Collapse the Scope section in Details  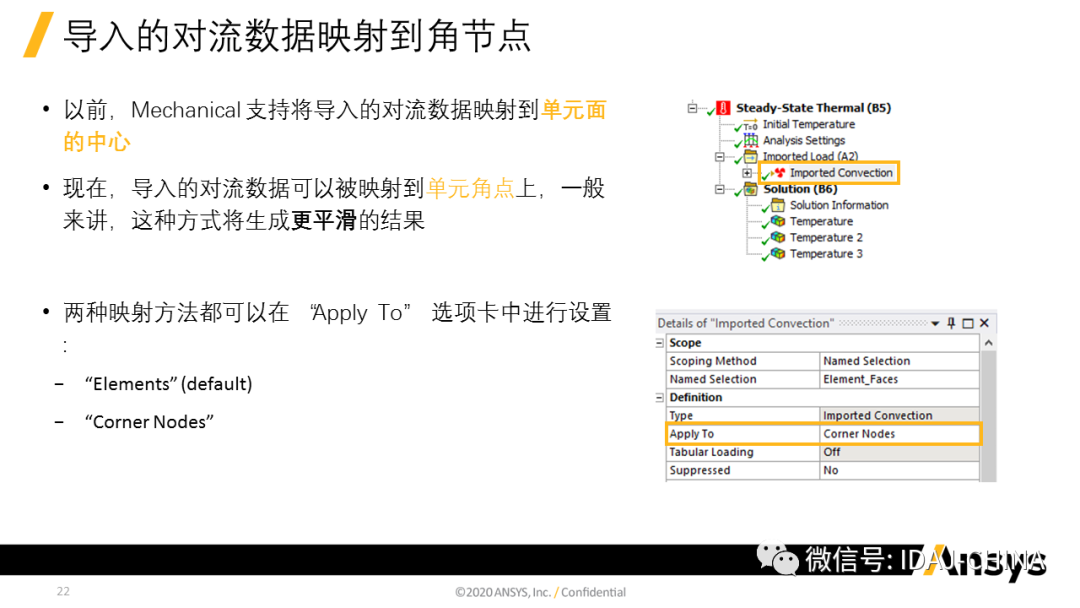click(659, 343)
